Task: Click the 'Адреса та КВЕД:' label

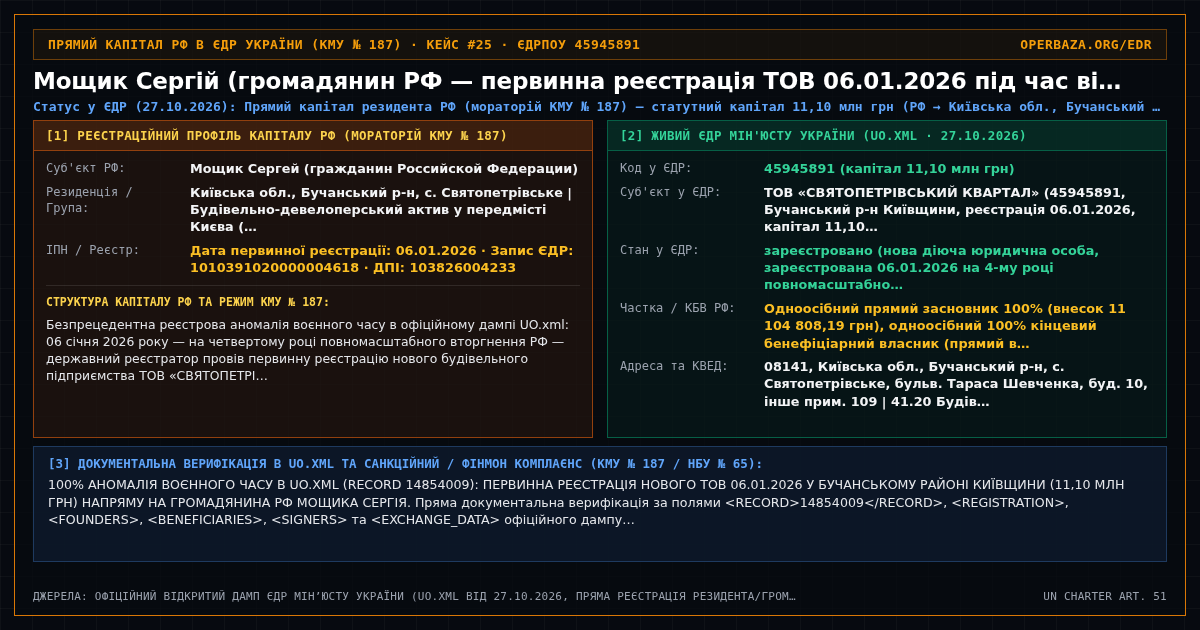Action: (x=674, y=366)
